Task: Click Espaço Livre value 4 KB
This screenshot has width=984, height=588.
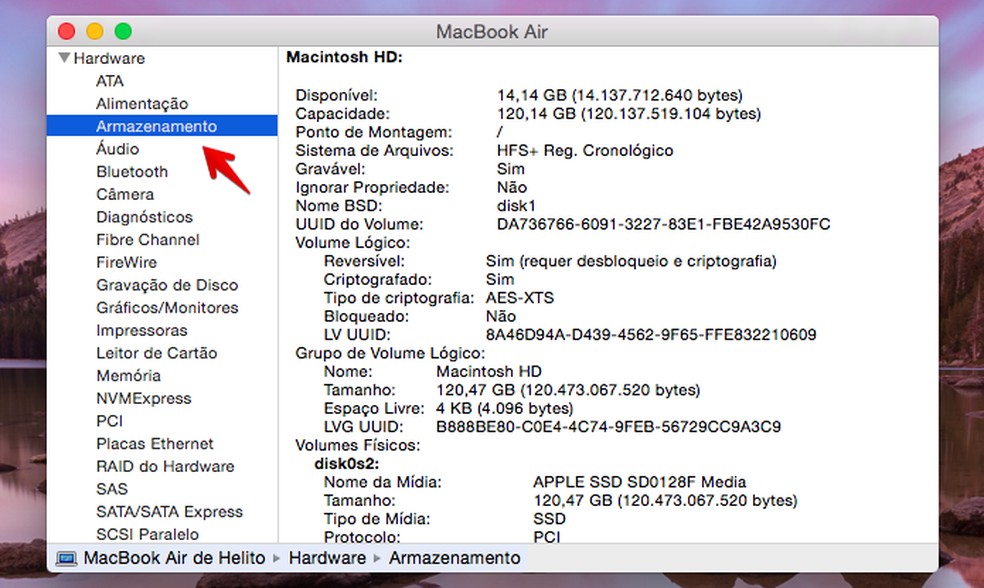Action: coord(505,409)
